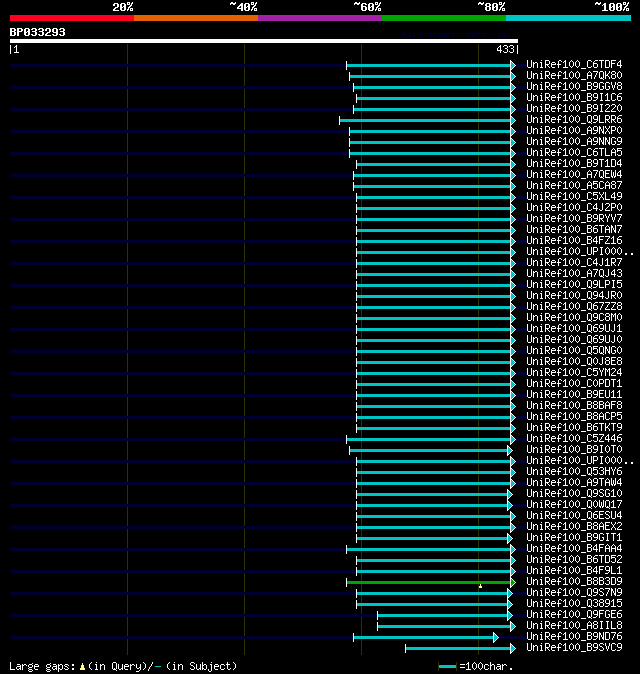Open the UniRef100_A8IIL8 entry
The height and width of the screenshot is (674, 640).
(x=574, y=625)
